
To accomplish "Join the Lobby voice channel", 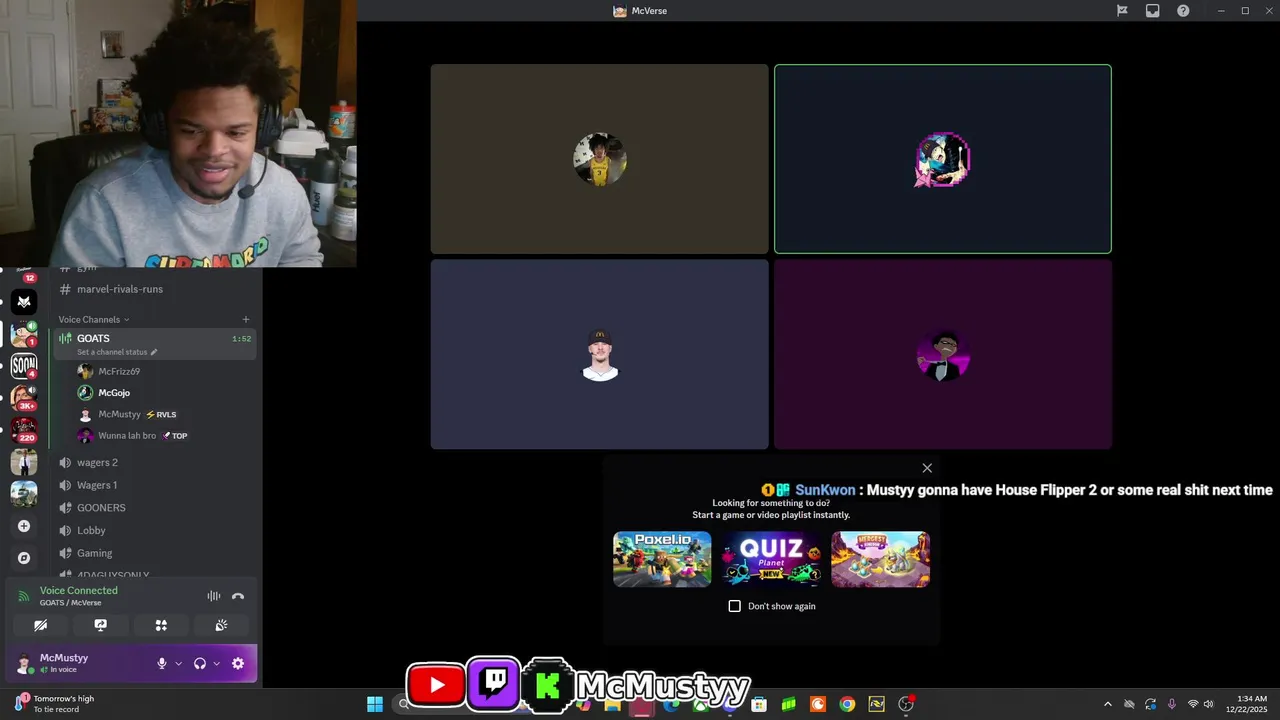I will [155, 531].
